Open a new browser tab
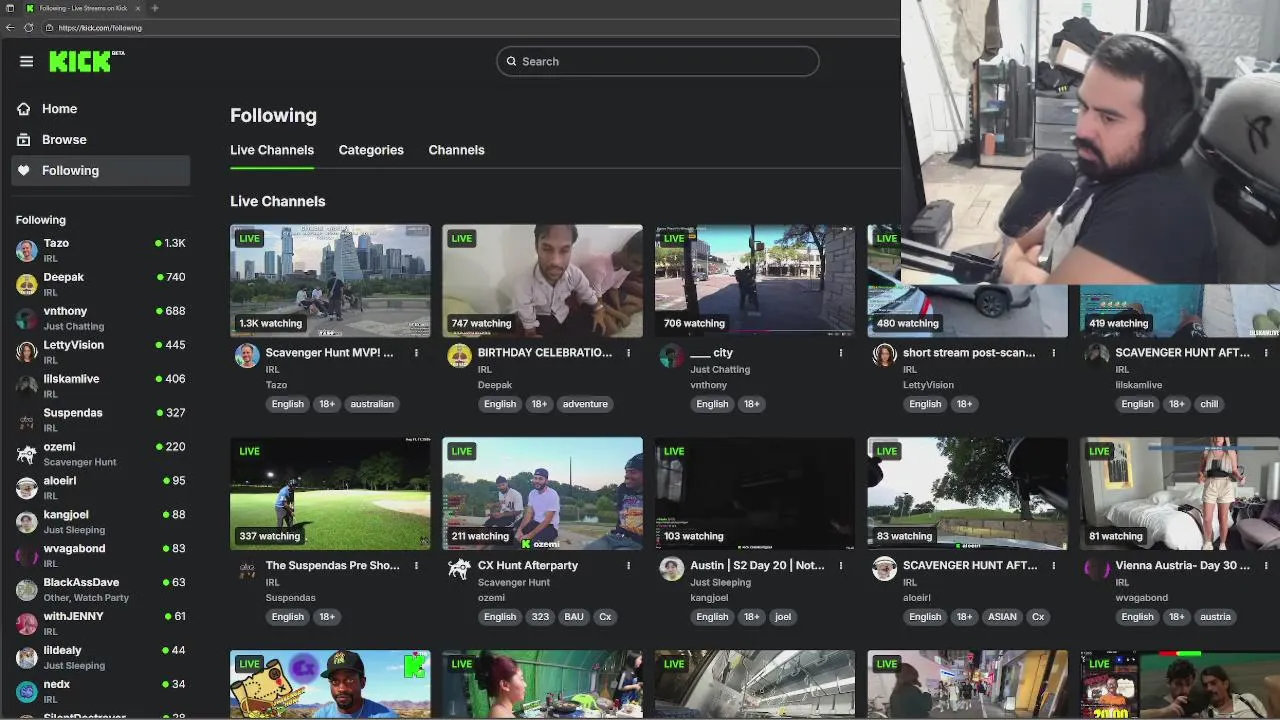Image resolution: width=1280 pixels, height=720 pixels. pos(154,8)
